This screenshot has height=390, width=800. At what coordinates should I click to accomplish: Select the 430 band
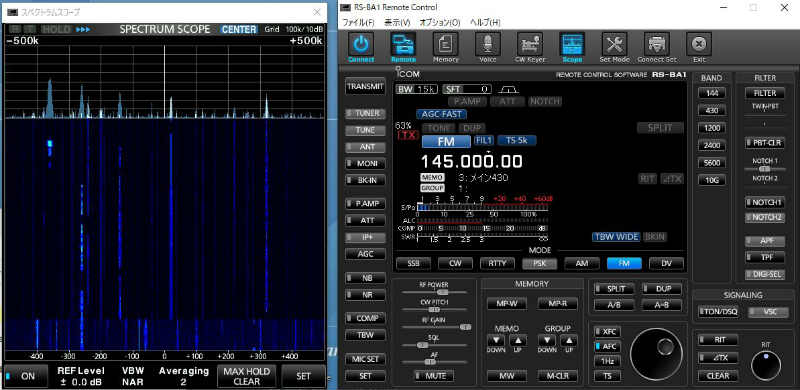click(x=711, y=111)
